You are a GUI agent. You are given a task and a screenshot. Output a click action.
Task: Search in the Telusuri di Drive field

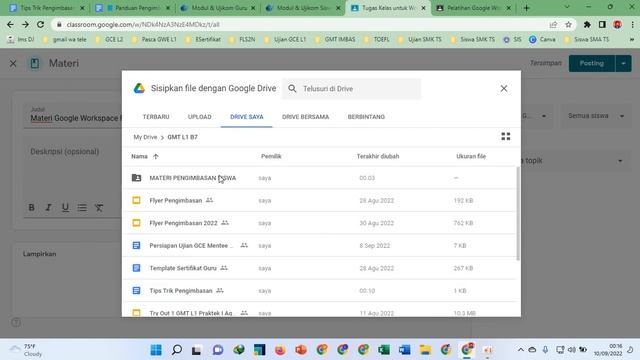point(351,89)
